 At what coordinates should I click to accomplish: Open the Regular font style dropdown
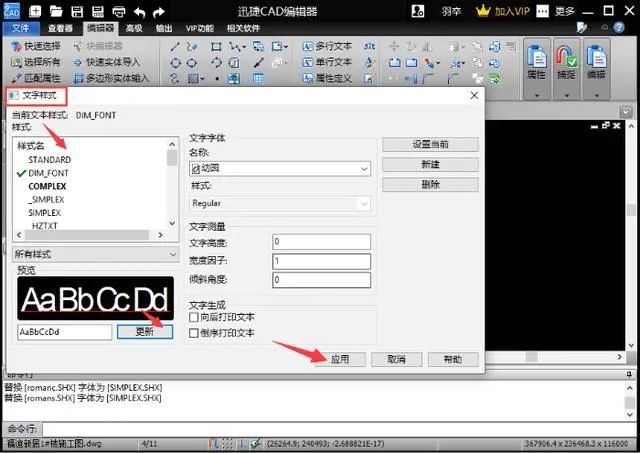point(280,203)
